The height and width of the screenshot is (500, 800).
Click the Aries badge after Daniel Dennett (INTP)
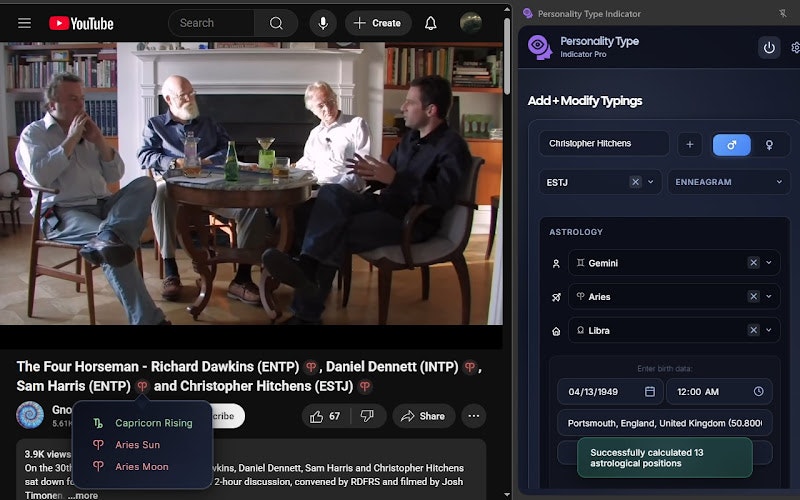point(470,367)
